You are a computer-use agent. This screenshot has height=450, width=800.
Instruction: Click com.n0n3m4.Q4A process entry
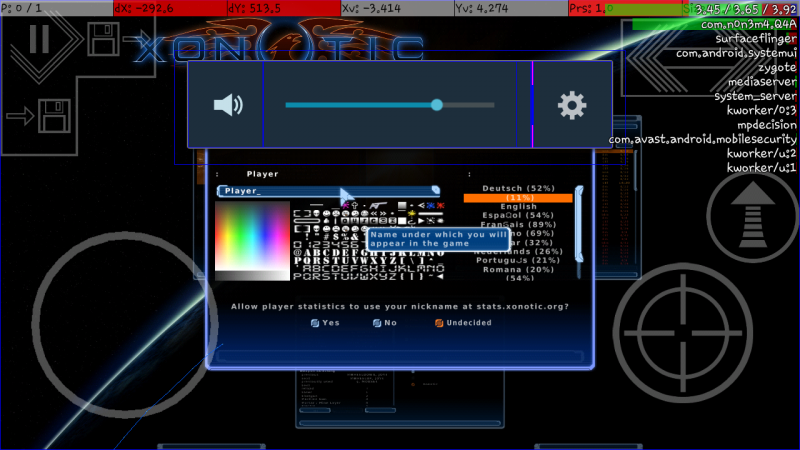(x=748, y=24)
